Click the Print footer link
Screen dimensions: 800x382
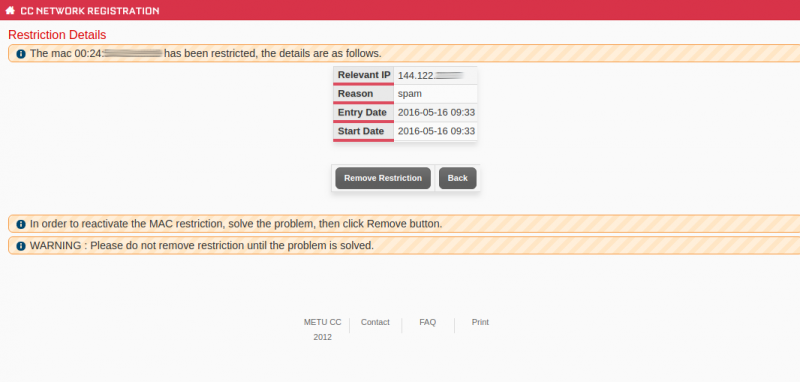[x=480, y=322]
